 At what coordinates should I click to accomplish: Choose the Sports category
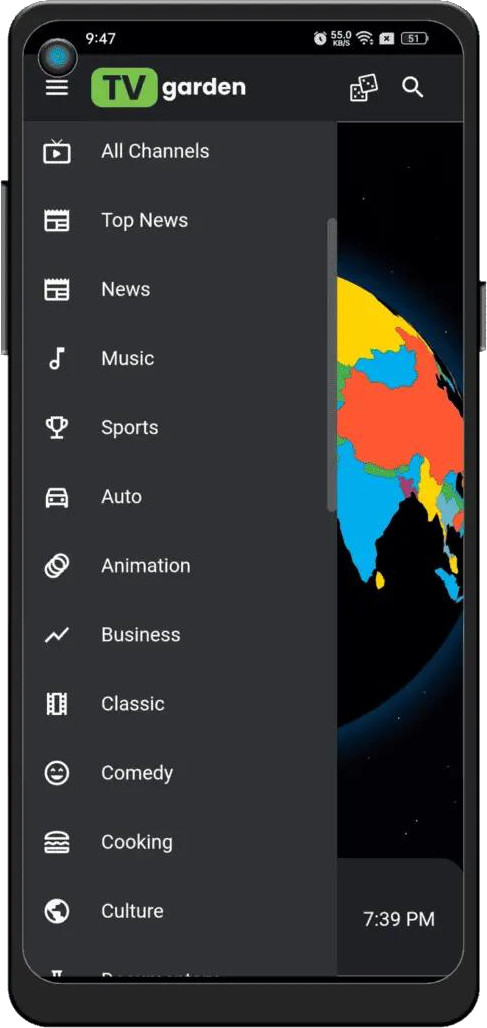pos(180,427)
